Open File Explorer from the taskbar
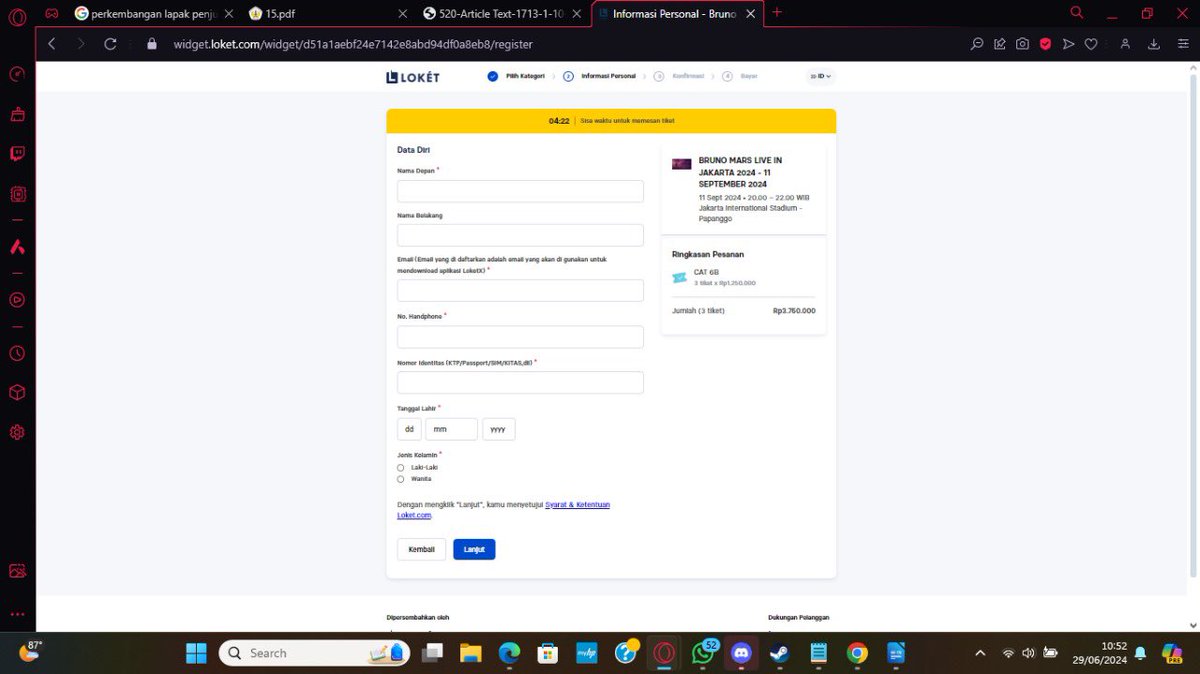The width and height of the screenshot is (1200, 674). coord(471,653)
